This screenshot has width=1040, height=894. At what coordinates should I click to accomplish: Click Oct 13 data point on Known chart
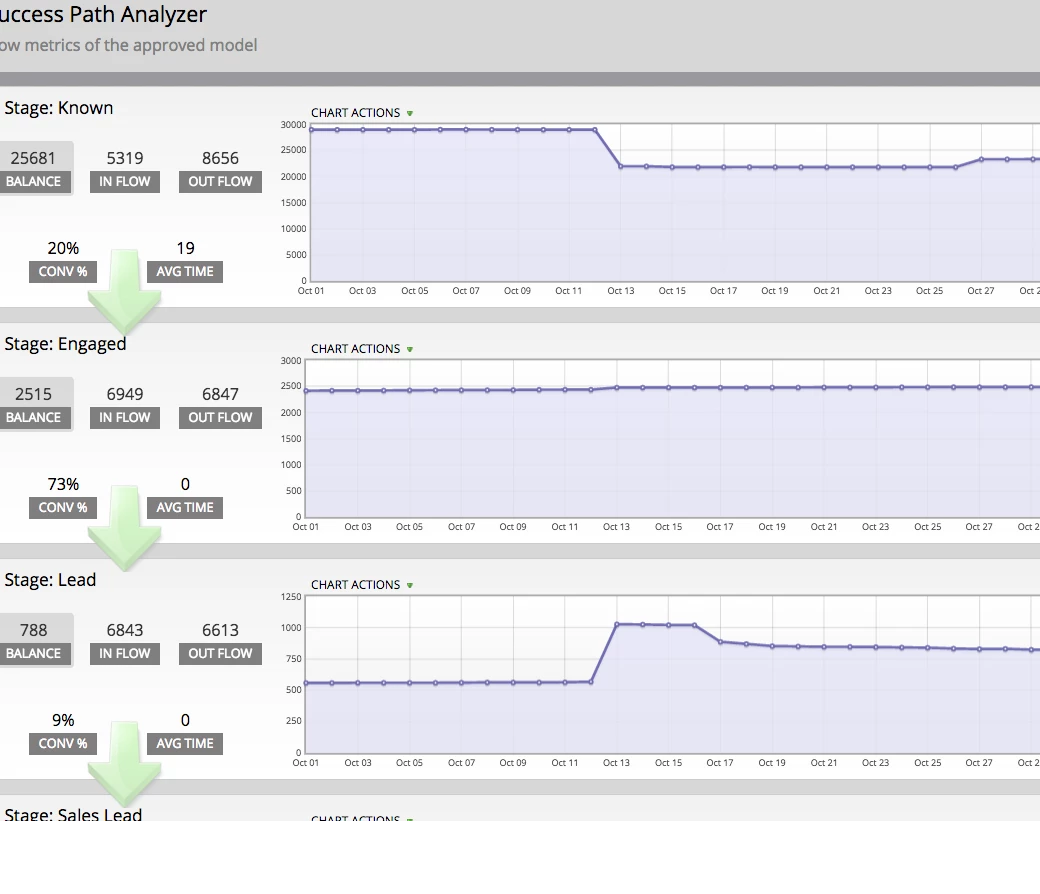coord(621,166)
